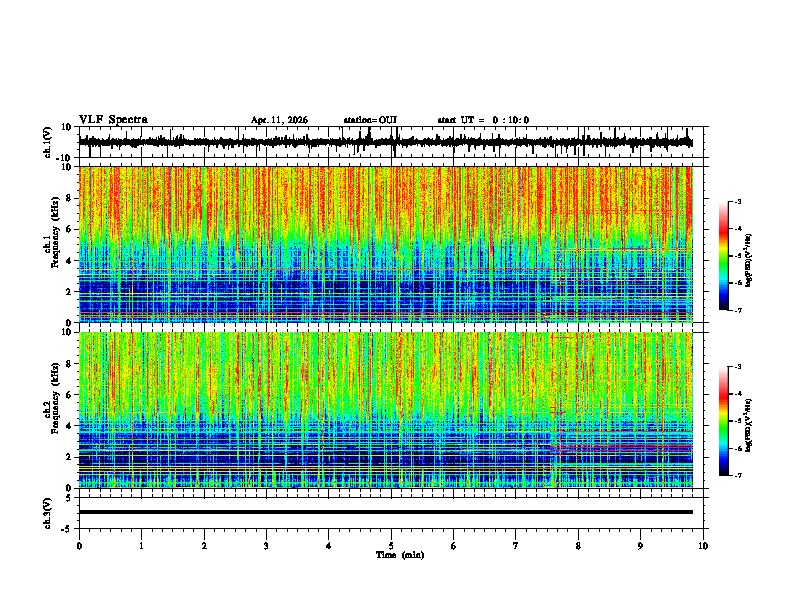Click the time axis tick label 0
Screen dimensions: 792x612
pyautogui.click(x=79, y=546)
